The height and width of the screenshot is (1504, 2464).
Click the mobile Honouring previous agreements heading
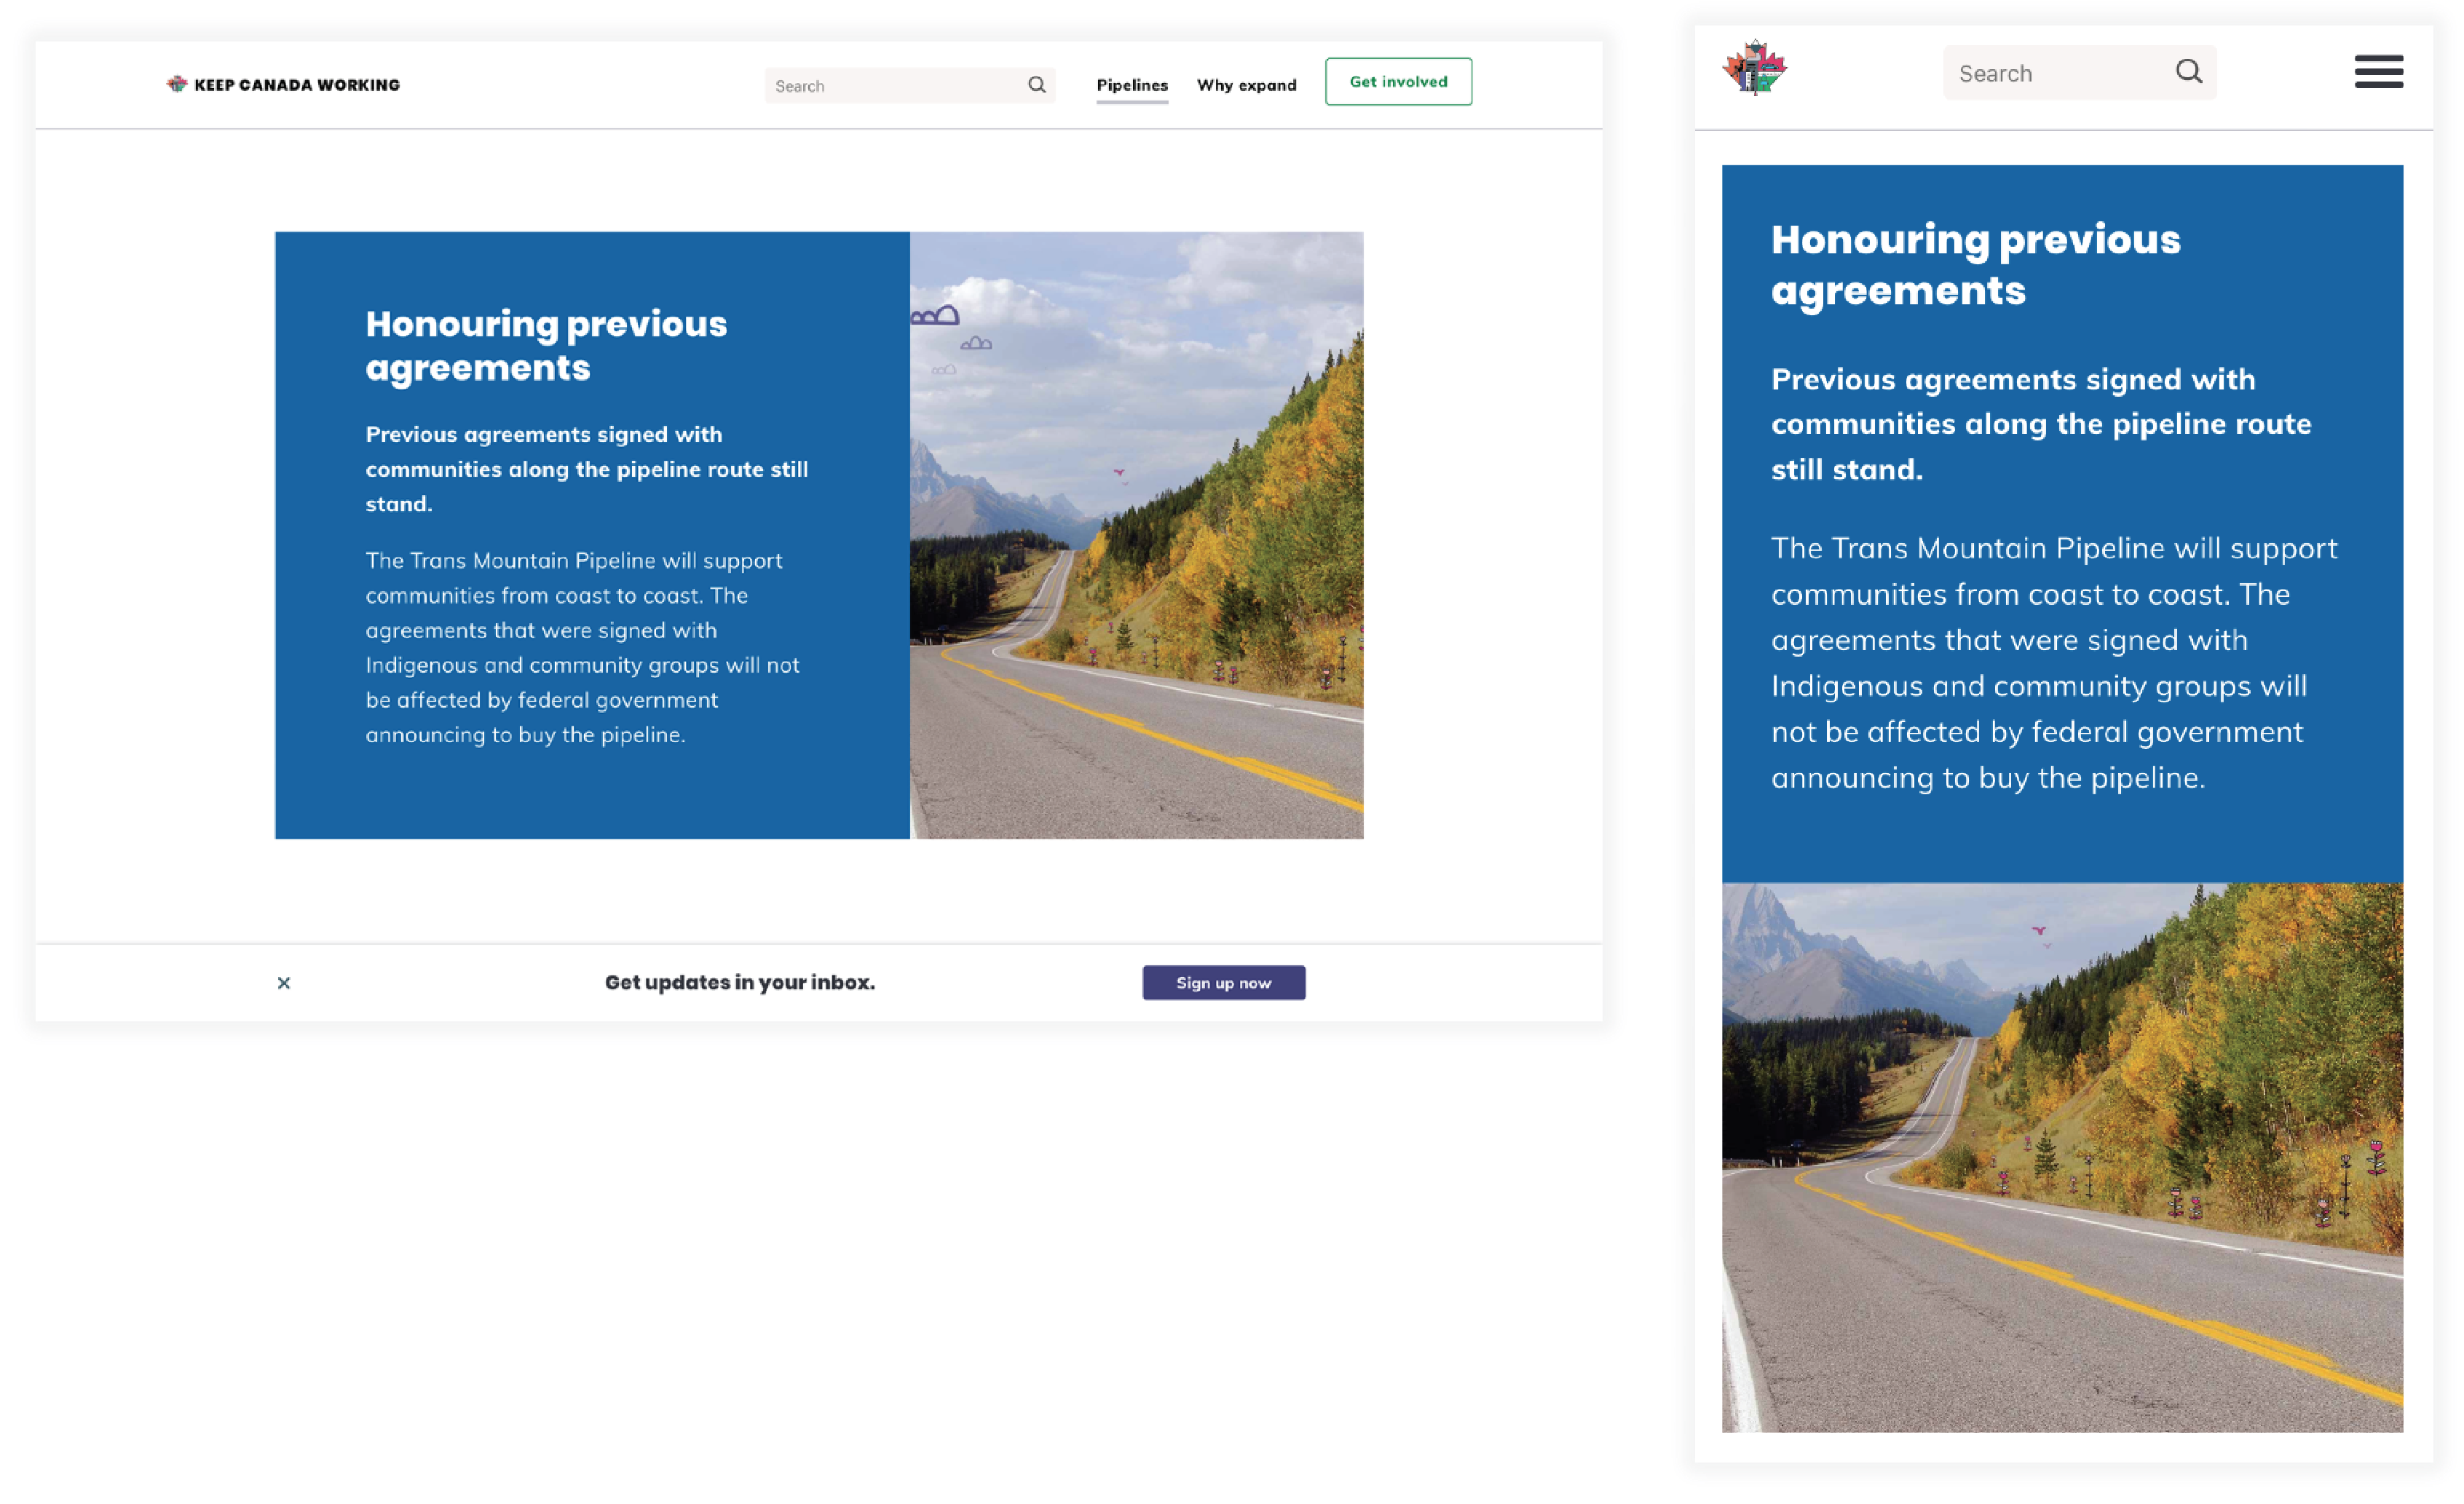pyautogui.click(x=1976, y=265)
